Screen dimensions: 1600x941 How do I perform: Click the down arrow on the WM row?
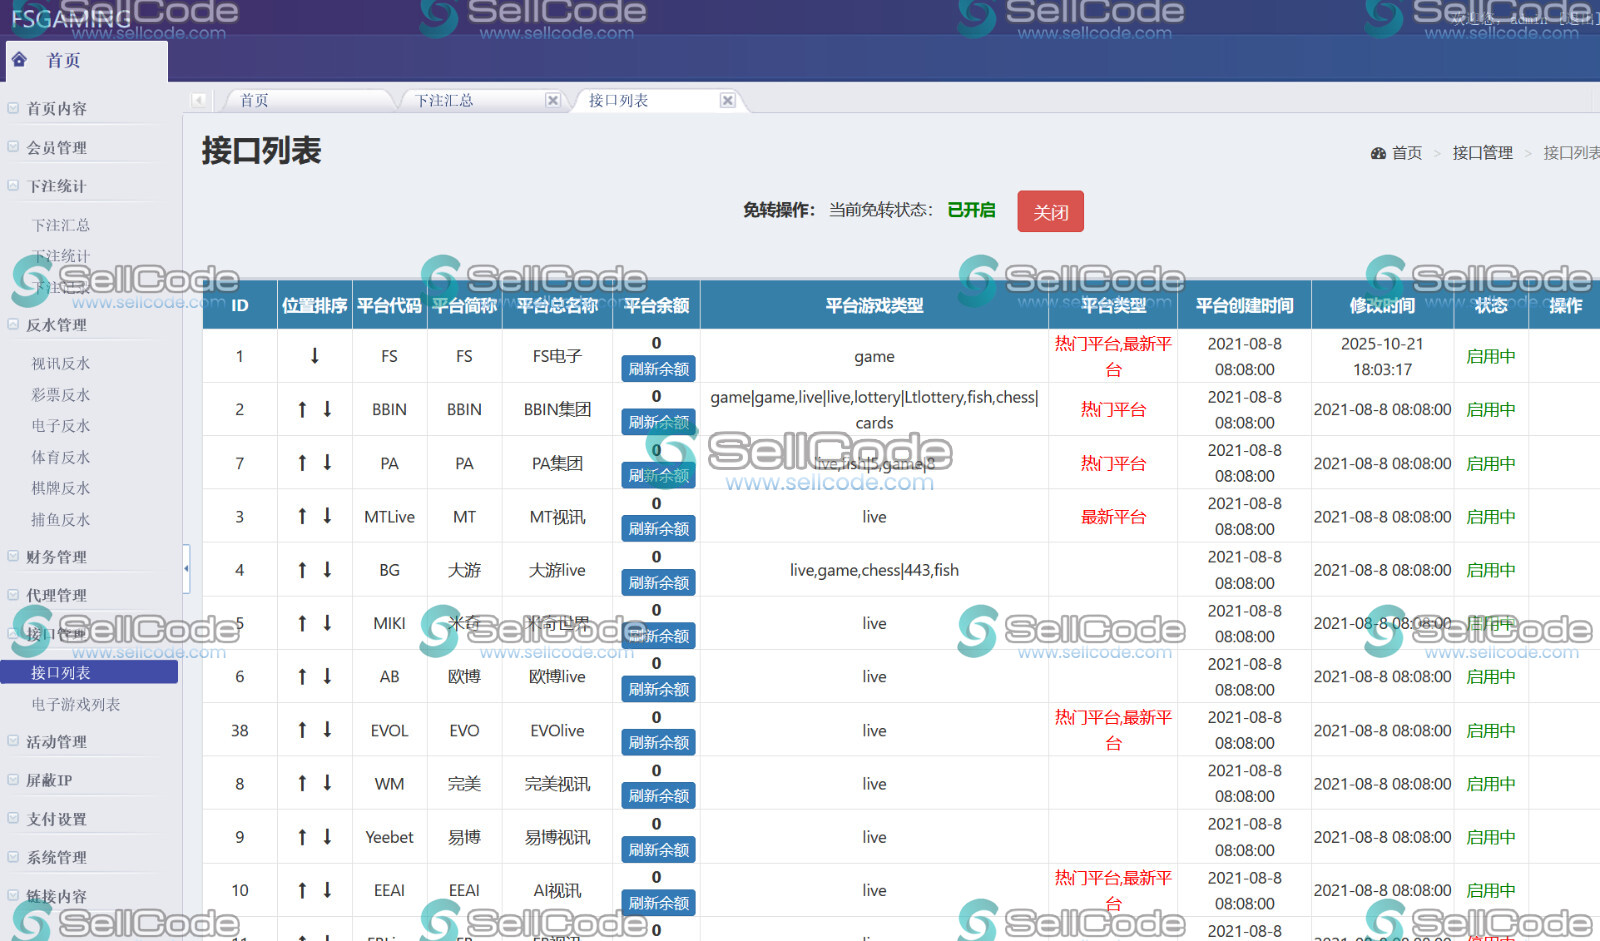pos(327,783)
